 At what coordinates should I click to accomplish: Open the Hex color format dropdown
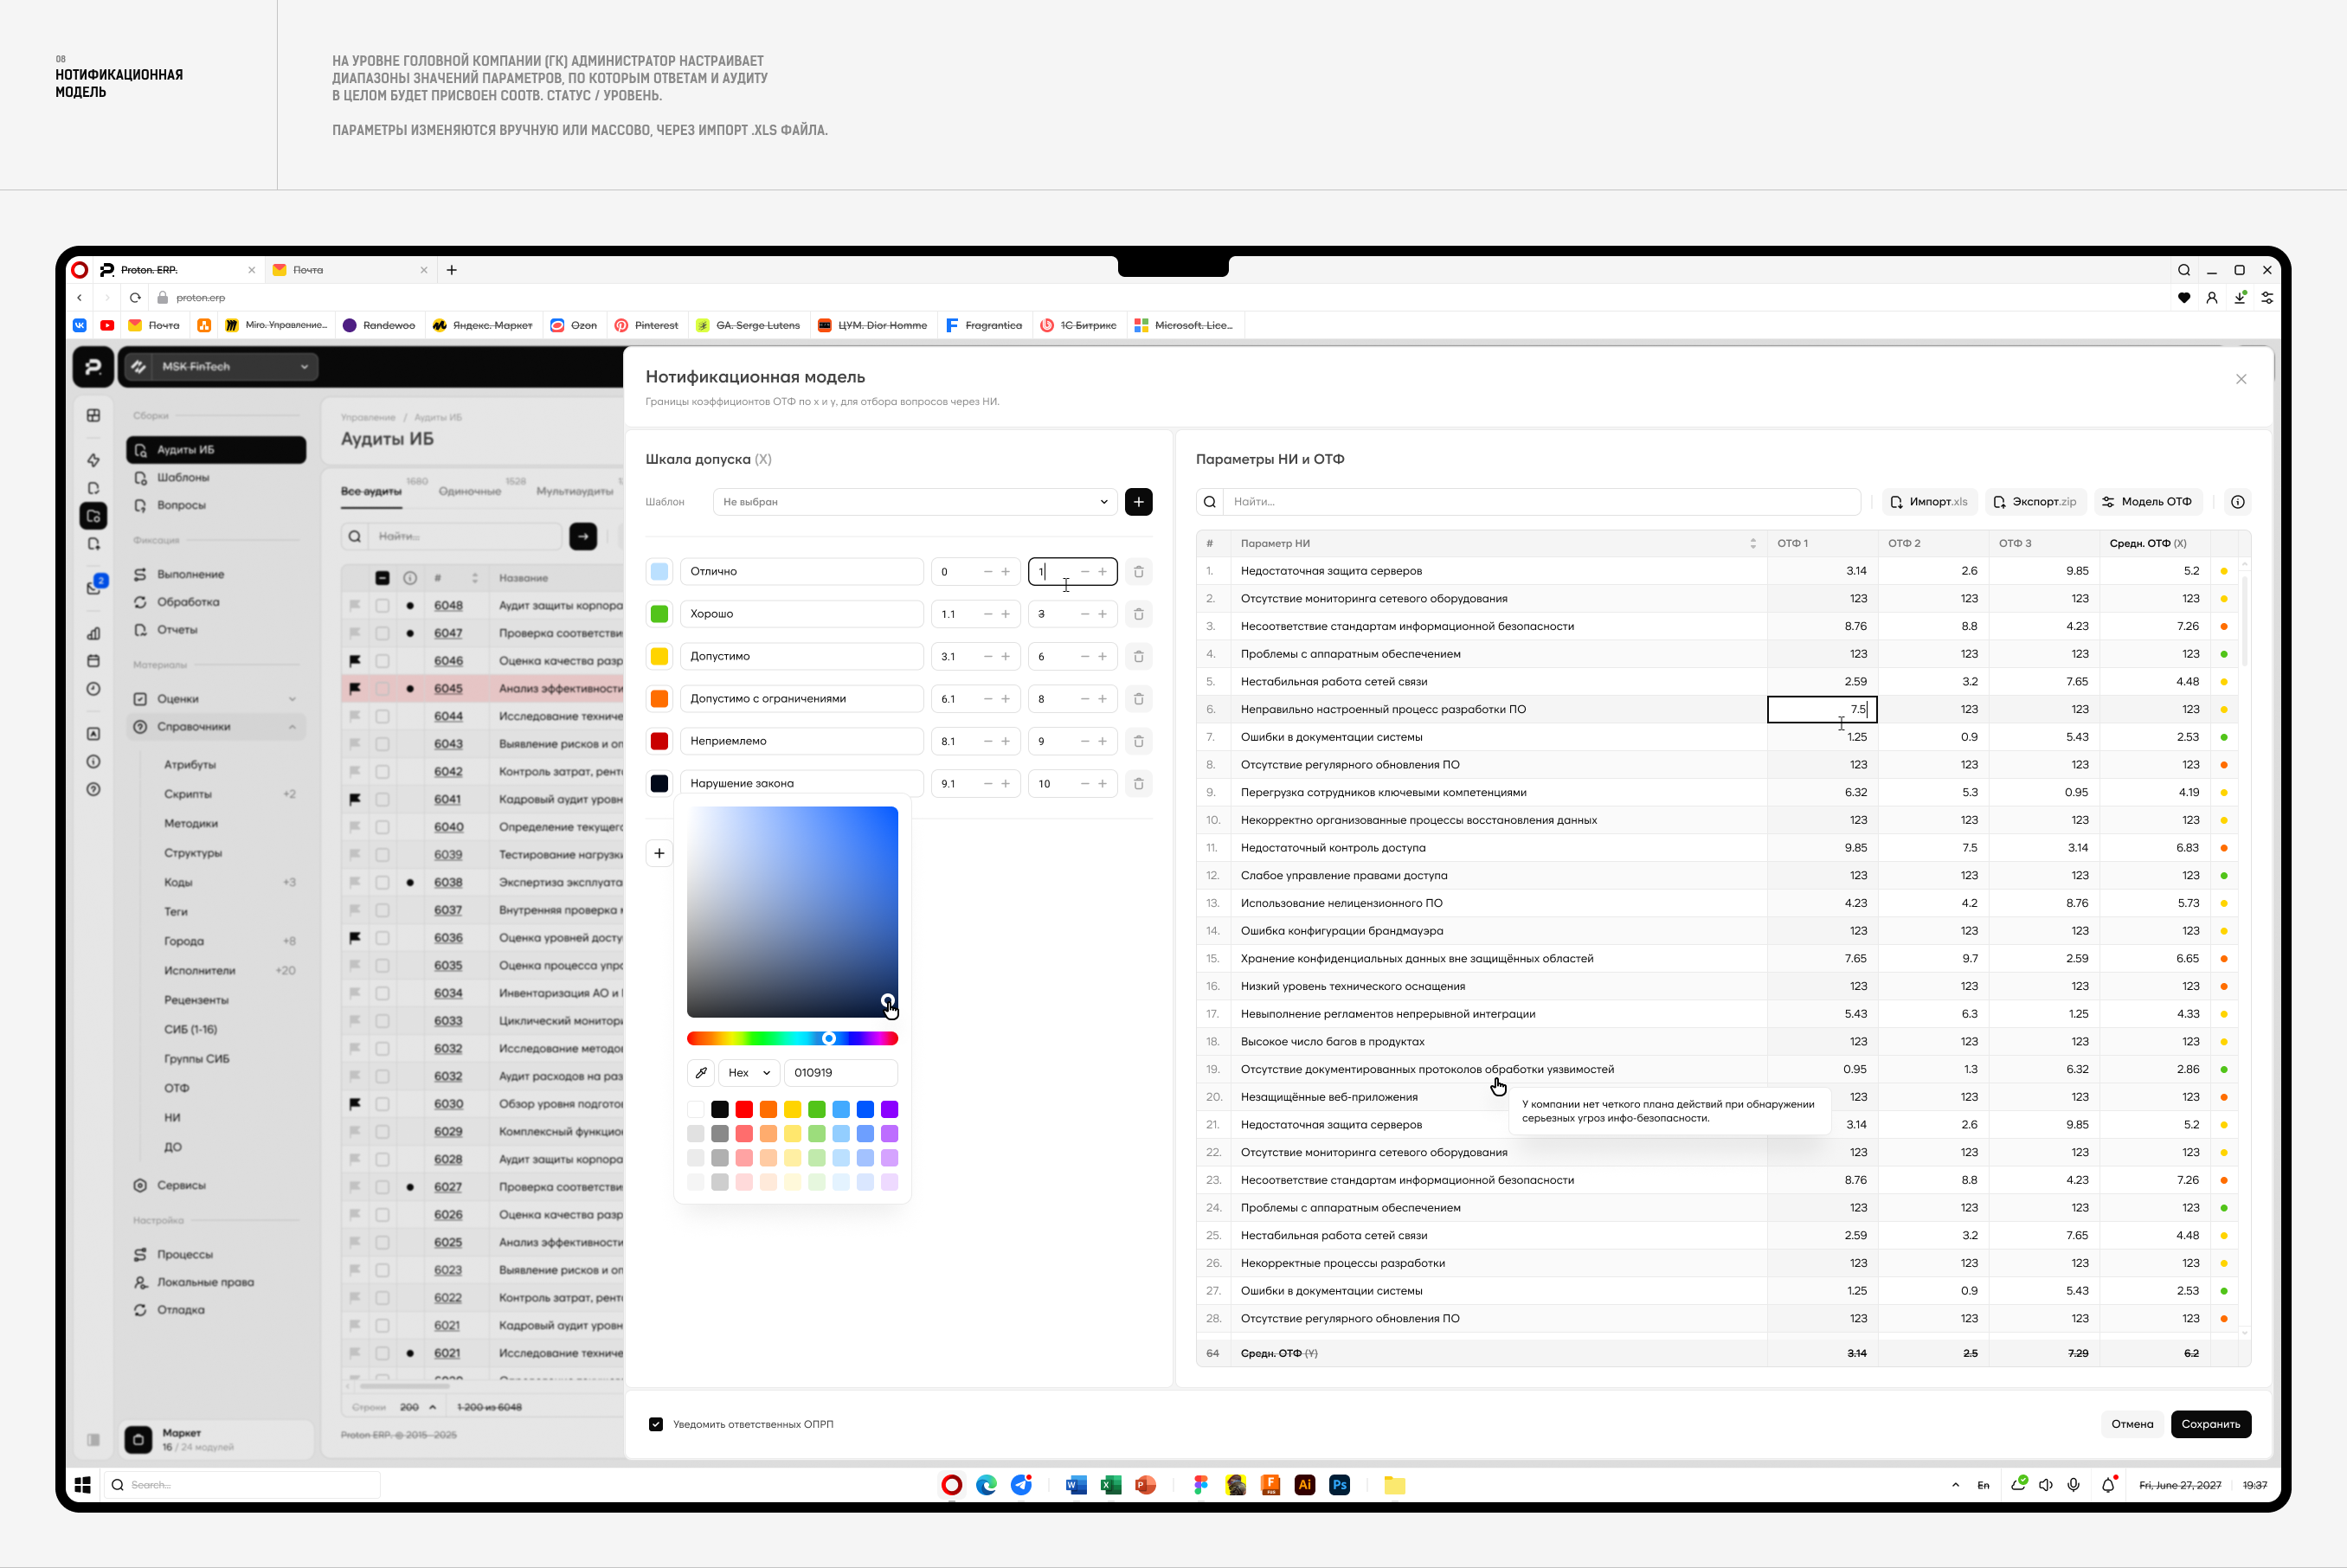tap(749, 1072)
